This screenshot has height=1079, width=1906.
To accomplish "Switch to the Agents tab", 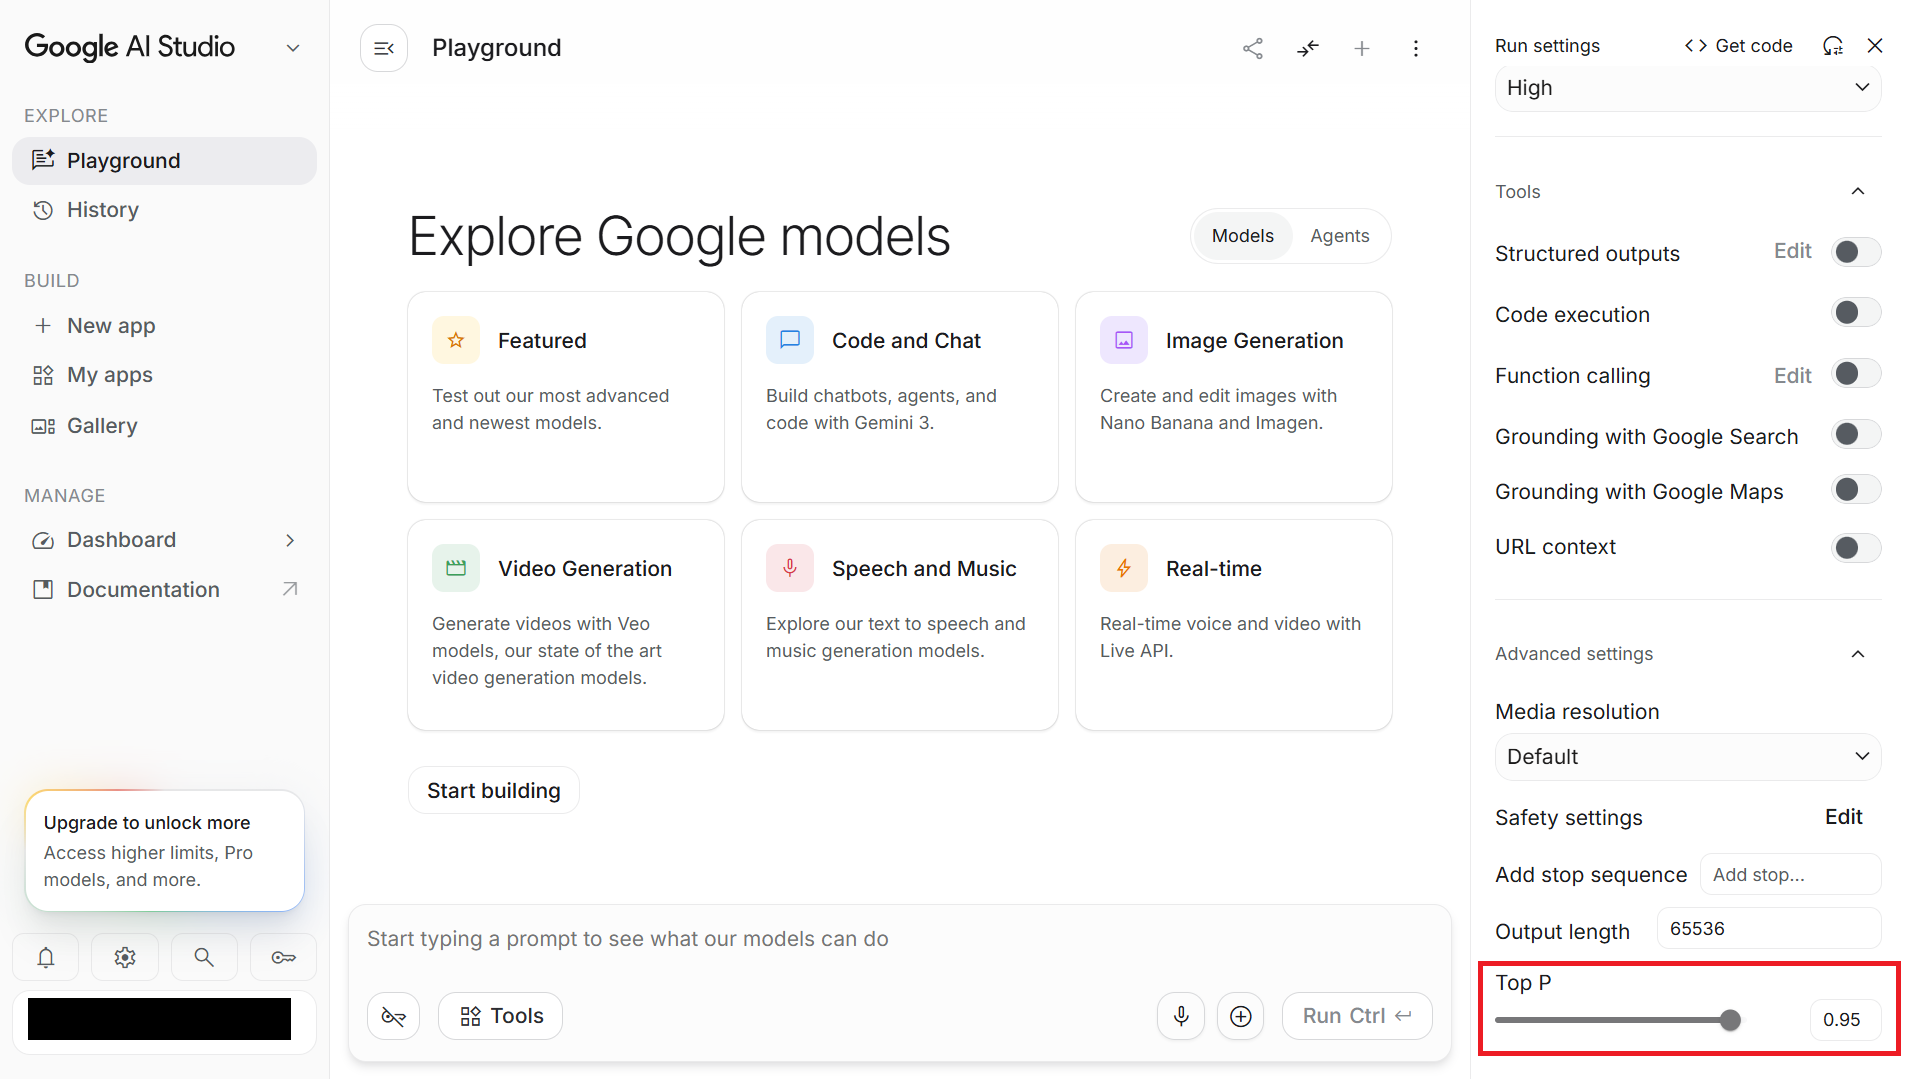I will click(1340, 236).
